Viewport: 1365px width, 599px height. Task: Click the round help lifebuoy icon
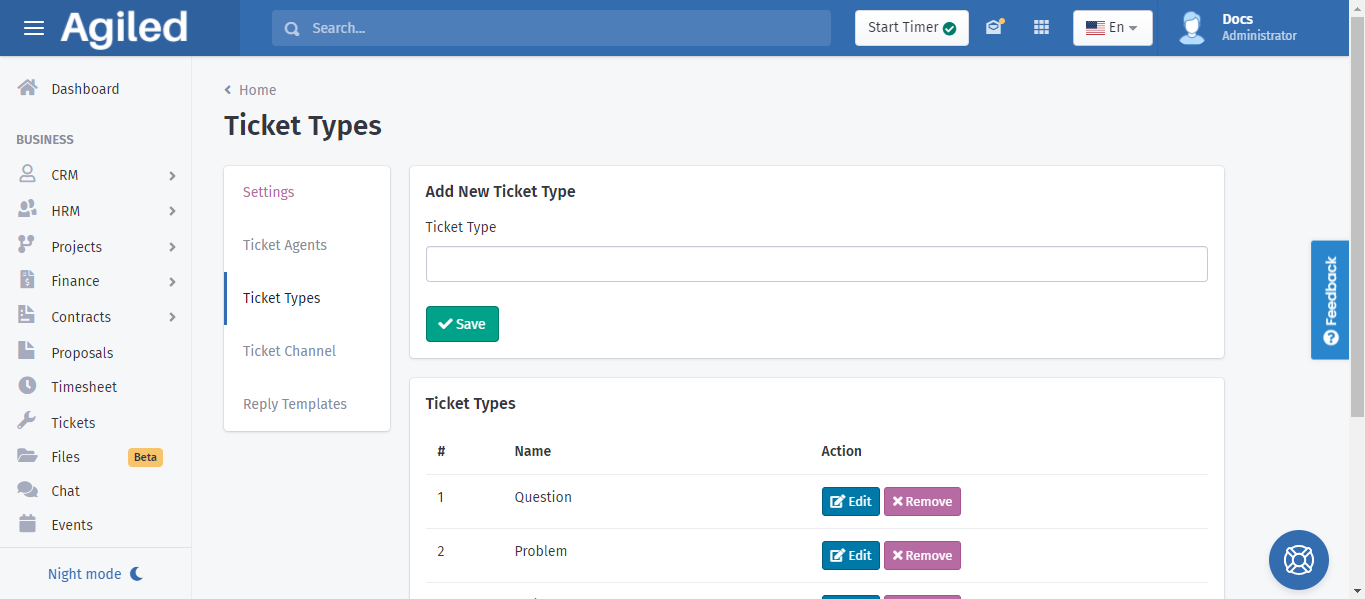coord(1298,559)
